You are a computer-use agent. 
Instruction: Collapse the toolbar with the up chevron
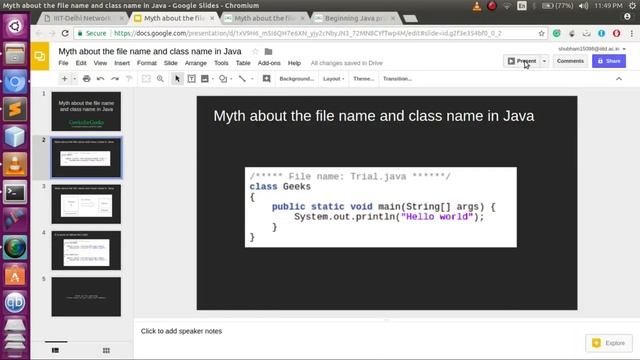pos(619,79)
